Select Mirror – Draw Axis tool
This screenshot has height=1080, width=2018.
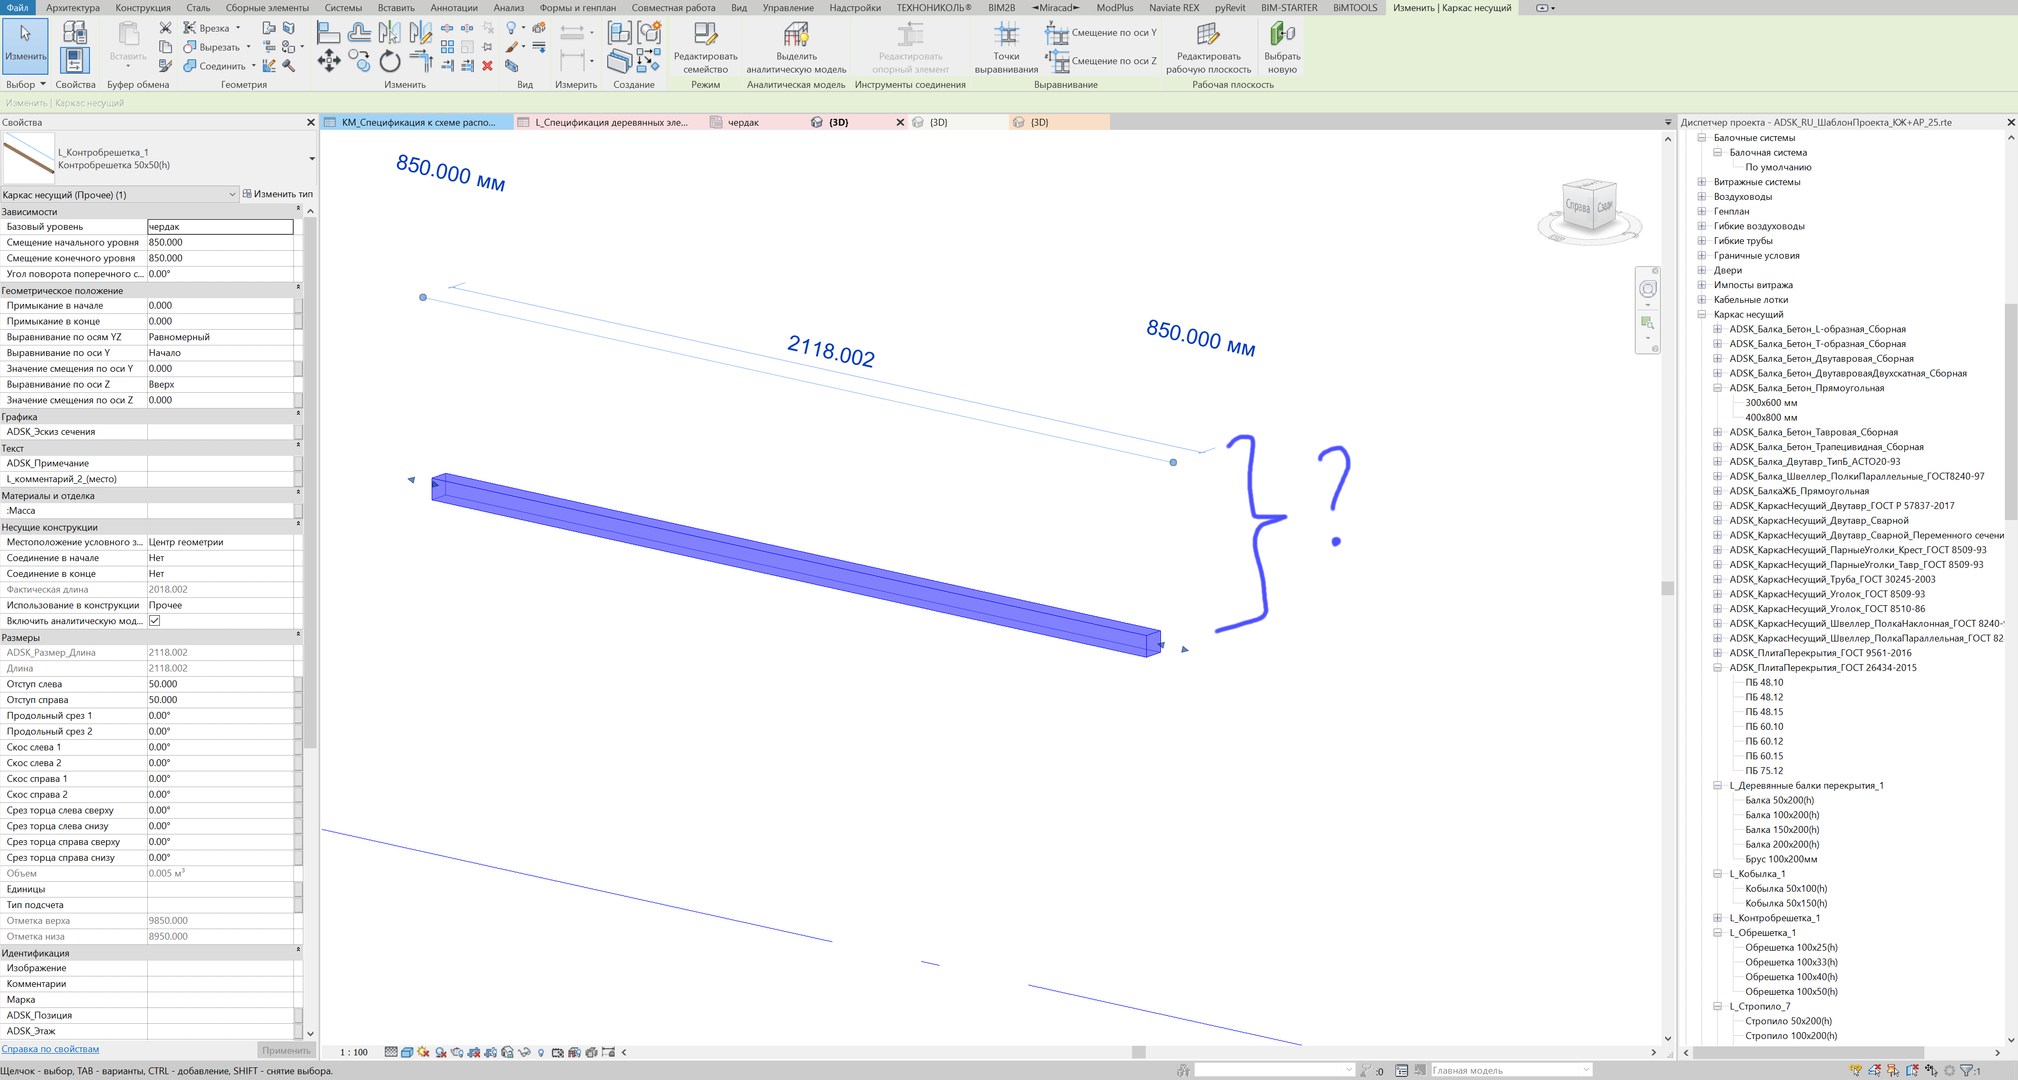point(421,33)
